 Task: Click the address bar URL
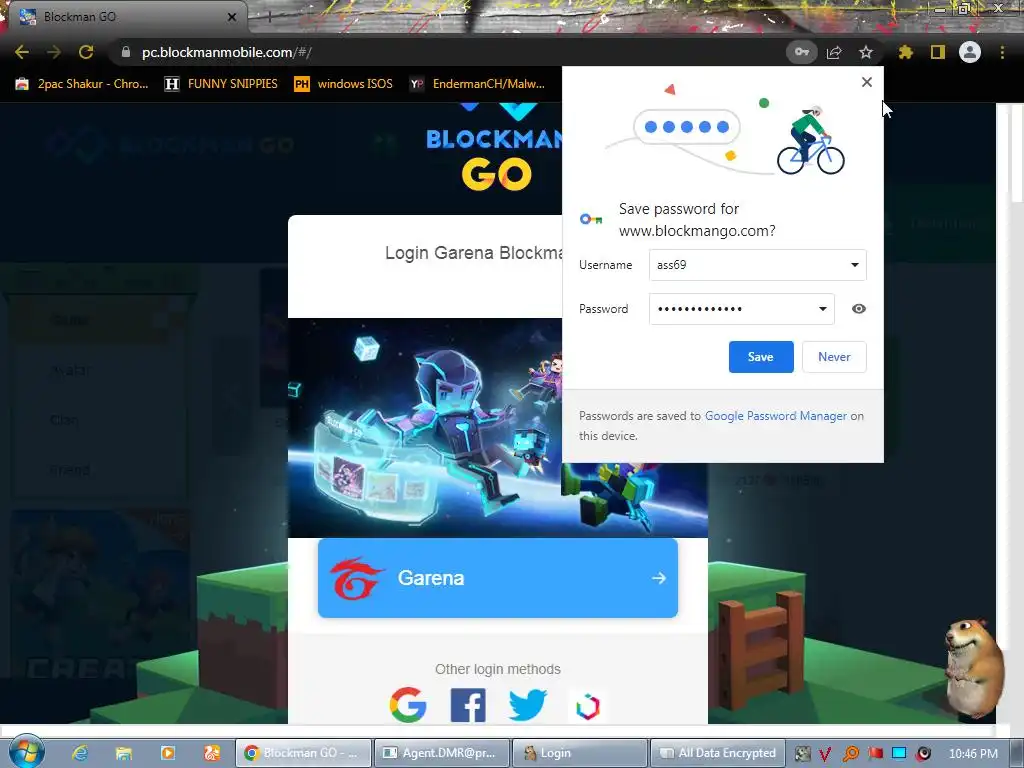[x=227, y=52]
